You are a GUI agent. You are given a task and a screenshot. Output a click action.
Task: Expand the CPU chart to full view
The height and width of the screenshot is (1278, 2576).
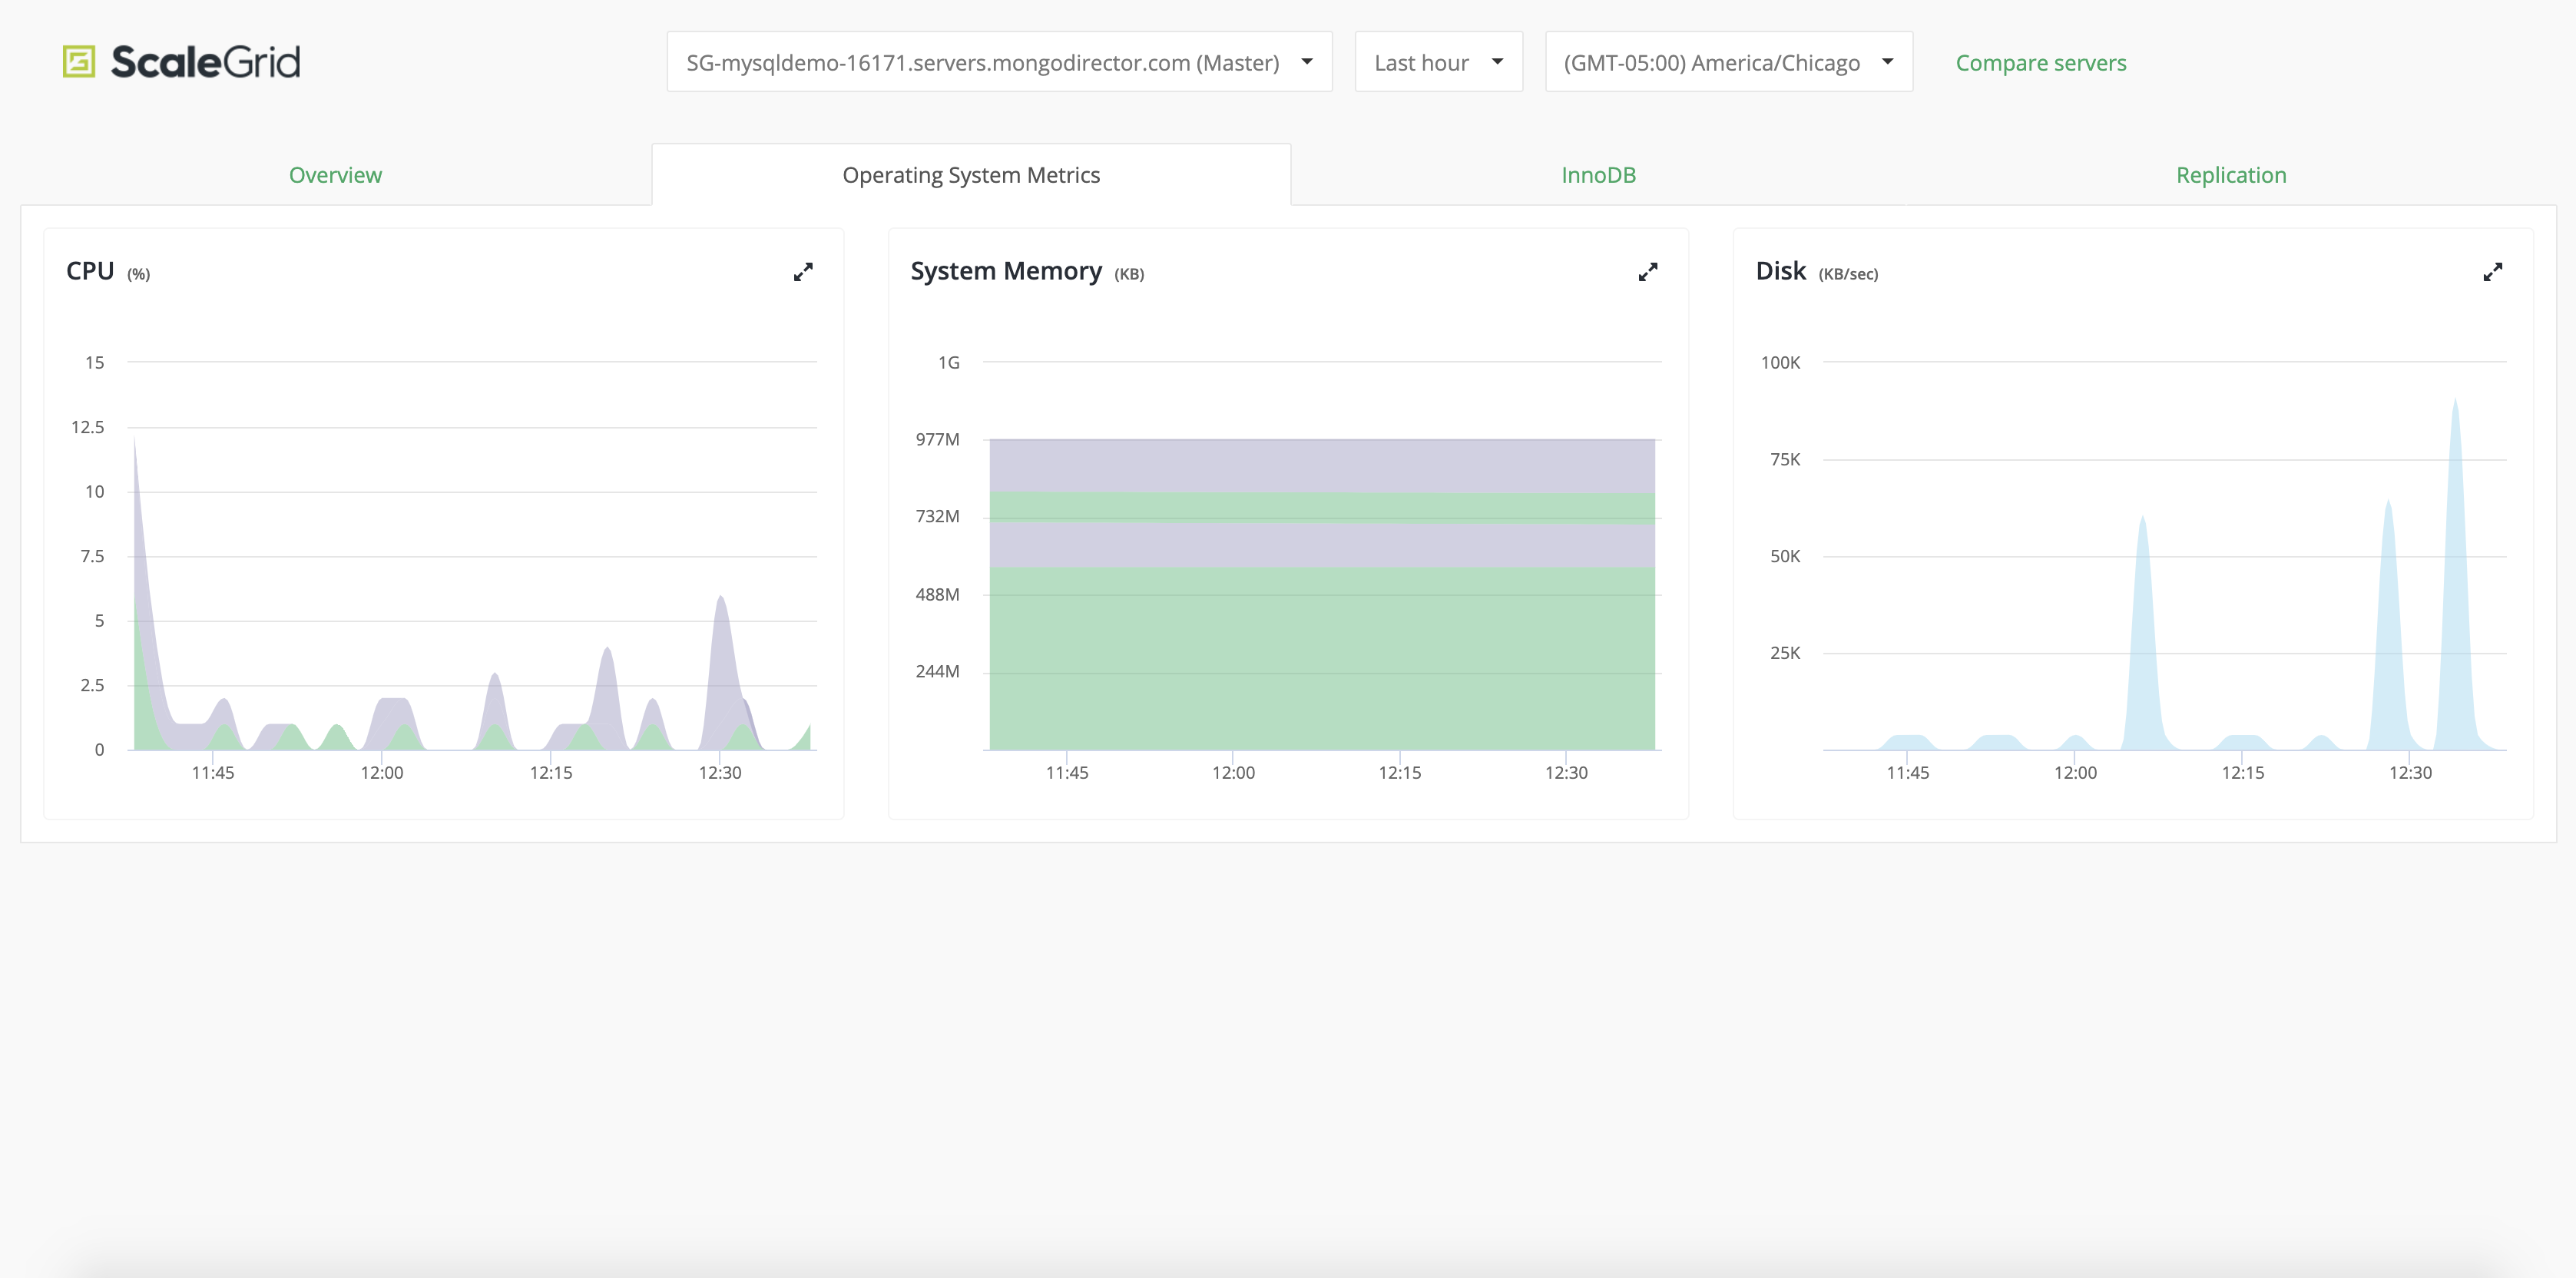[803, 272]
